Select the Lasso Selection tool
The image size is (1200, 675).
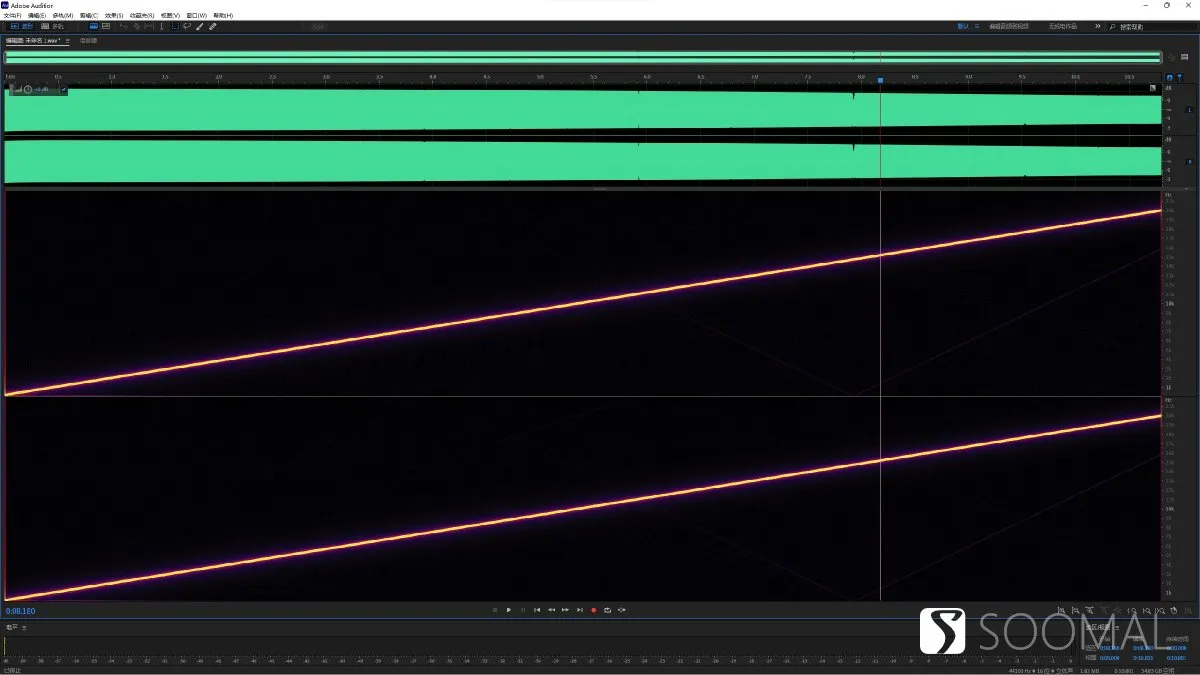click(x=187, y=26)
